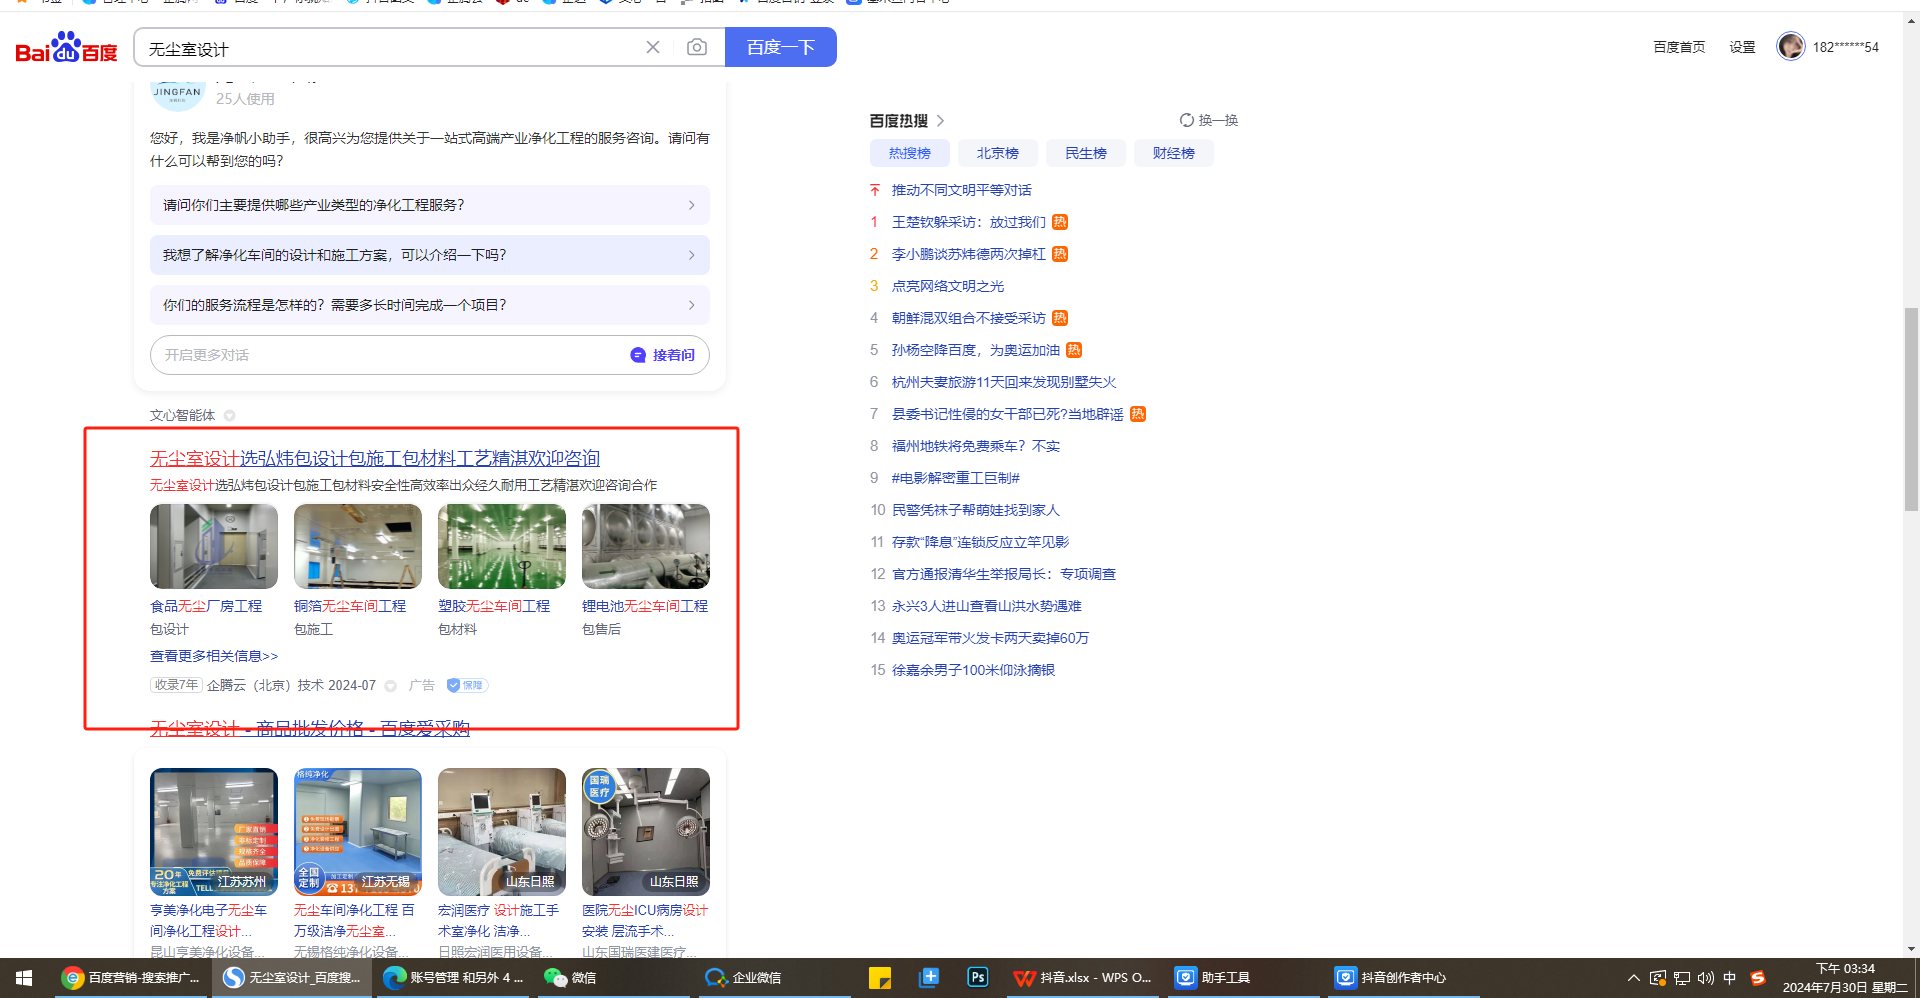Expand the 净化工程服务 question suggestion
Screen dimensions: 1920x998
pyautogui.click(x=691, y=205)
